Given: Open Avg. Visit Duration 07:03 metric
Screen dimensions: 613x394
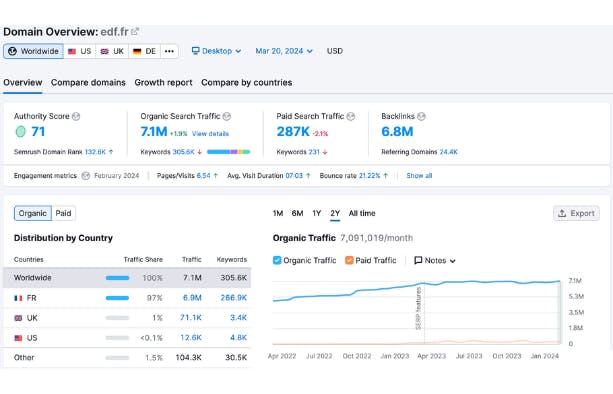Looking at the screenshot, I should coord(294,176).
